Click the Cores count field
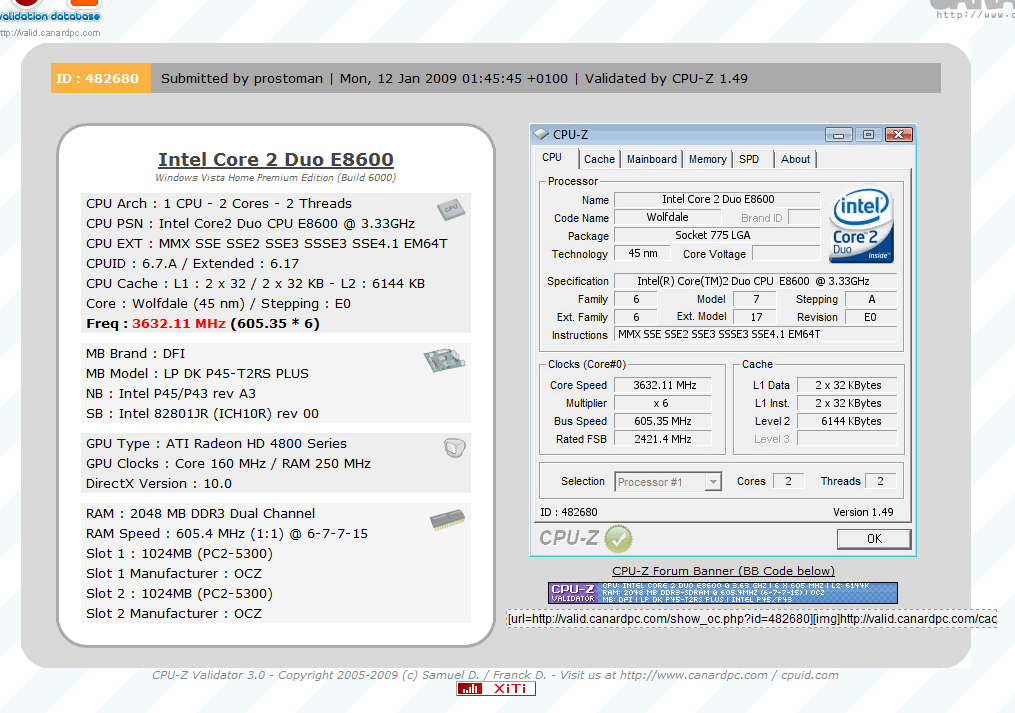This screenshot has height=713, width=1015. coord(788,481)
